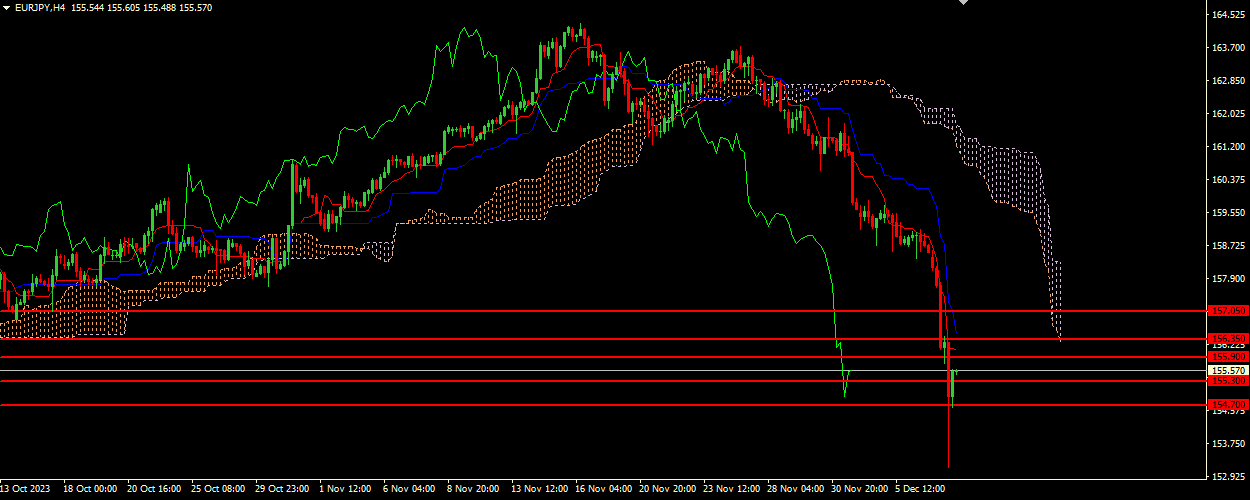This screenshot has width=1250, height=500.
Task: Click the EURJPY,H4 symbol title text
Action: click(x=40, y=7)
